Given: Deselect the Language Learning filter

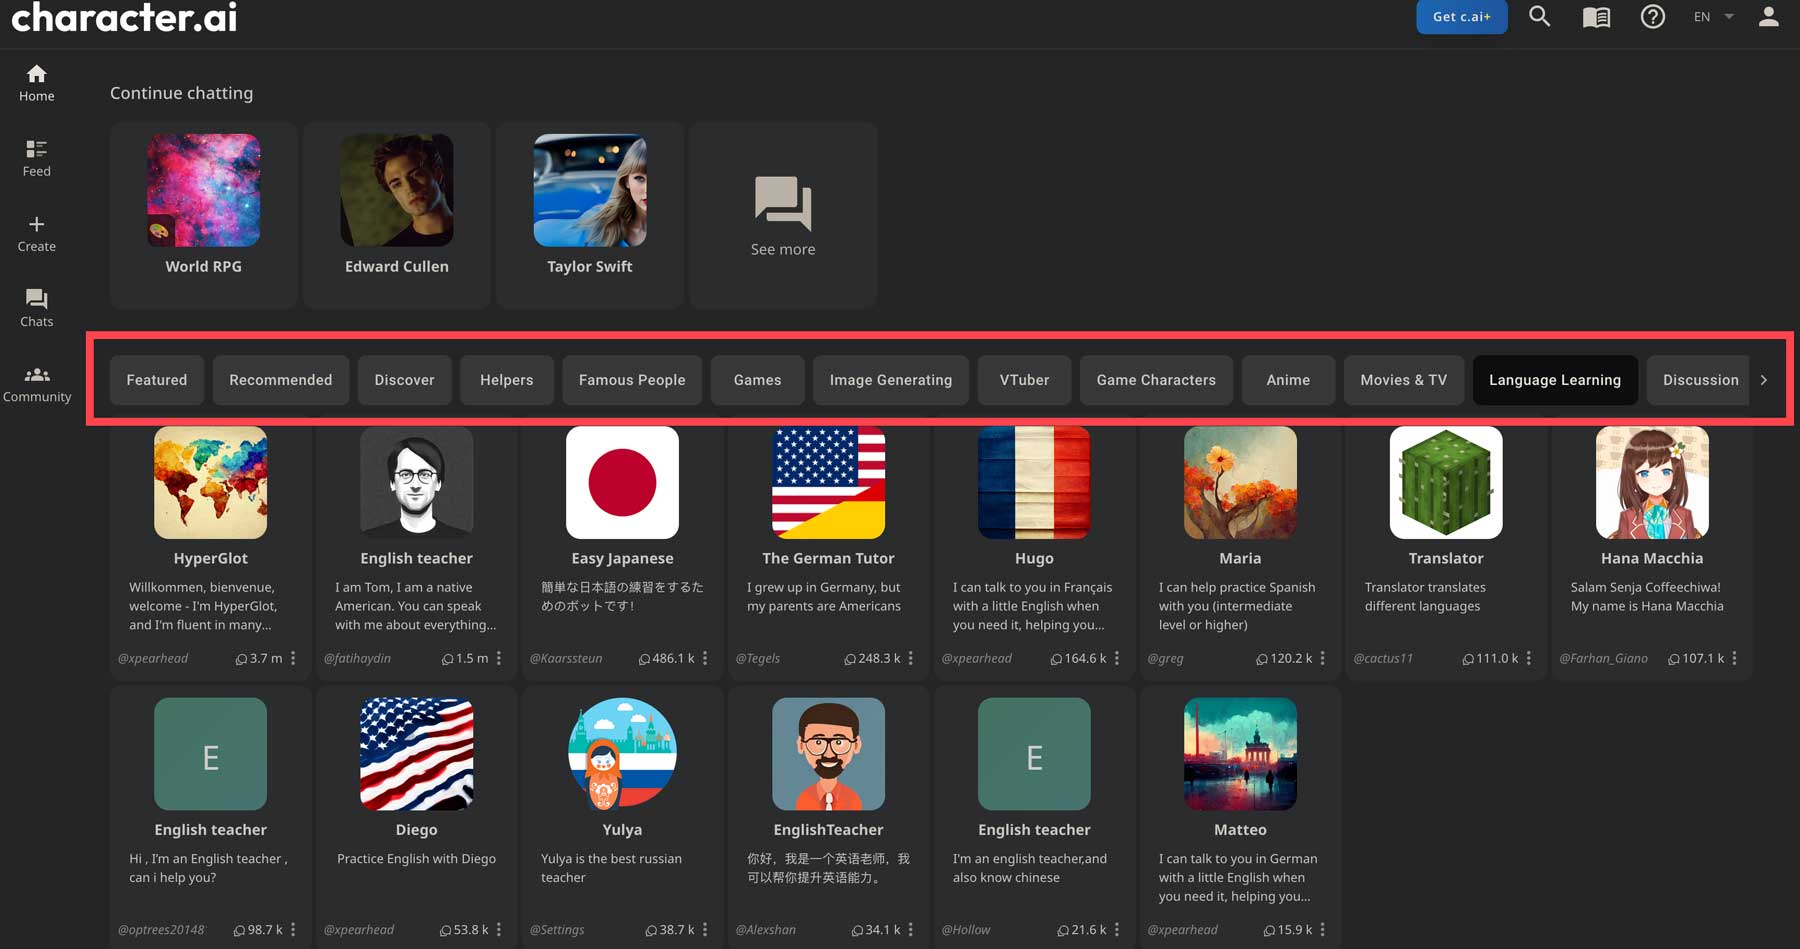Looking at the screenshot, I should point(1554,380).
